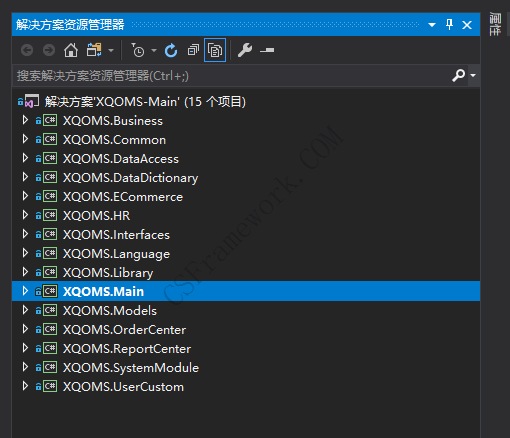Select the XQOMS.ReportCenter project

127,349
